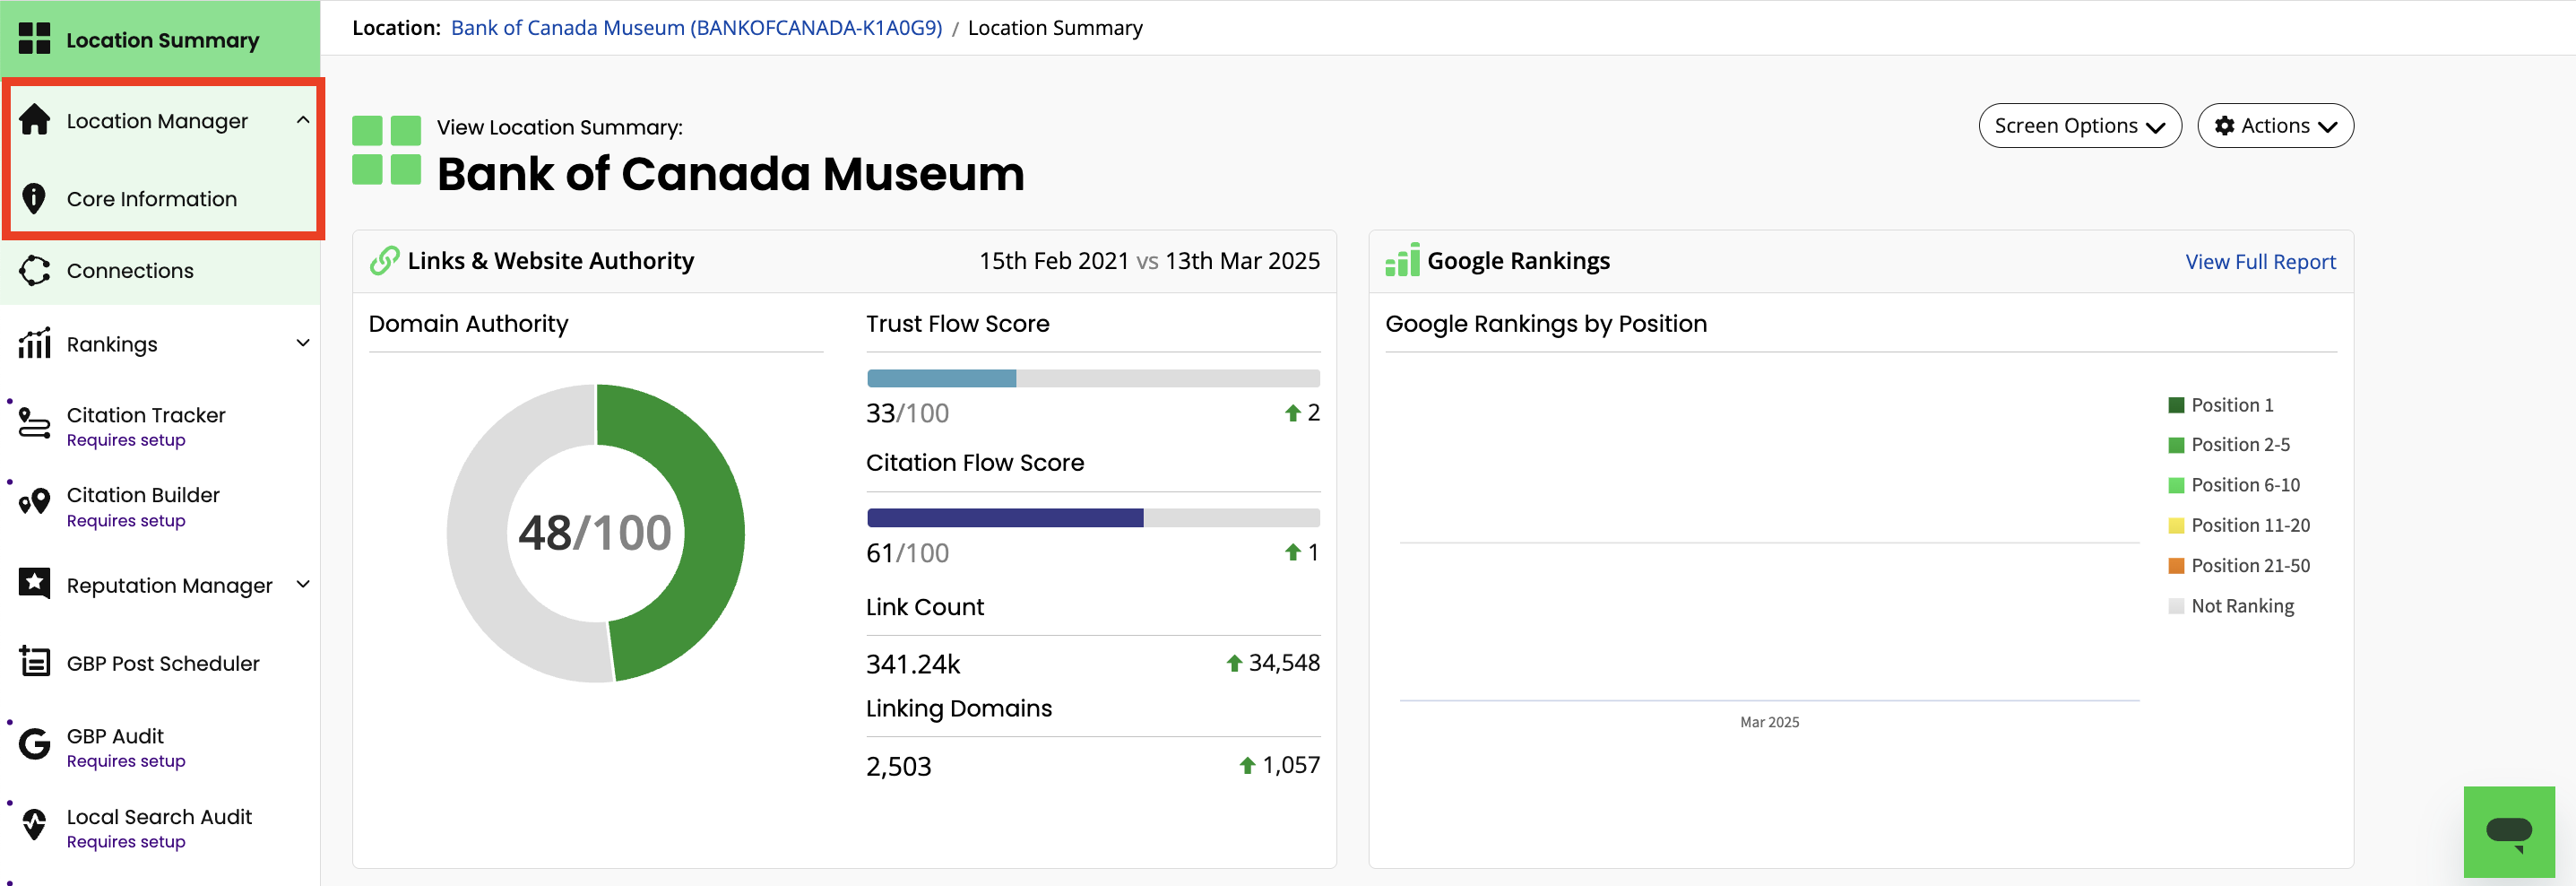Toggle Position 11-20 yellow legend entry
The image size is (2576, 886).
(x=2239, y=525)
